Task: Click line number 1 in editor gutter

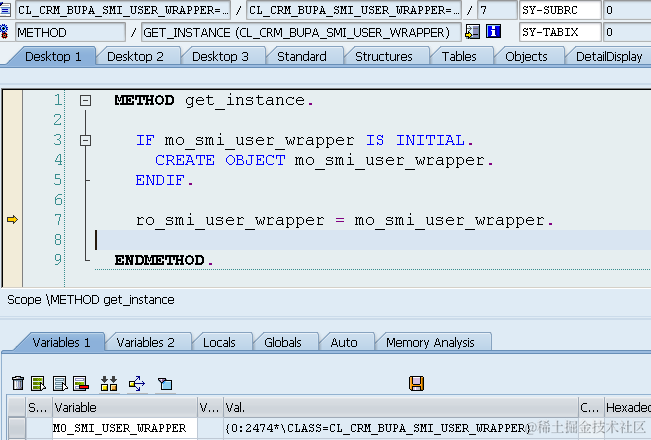Action: [x=58, y=100]
